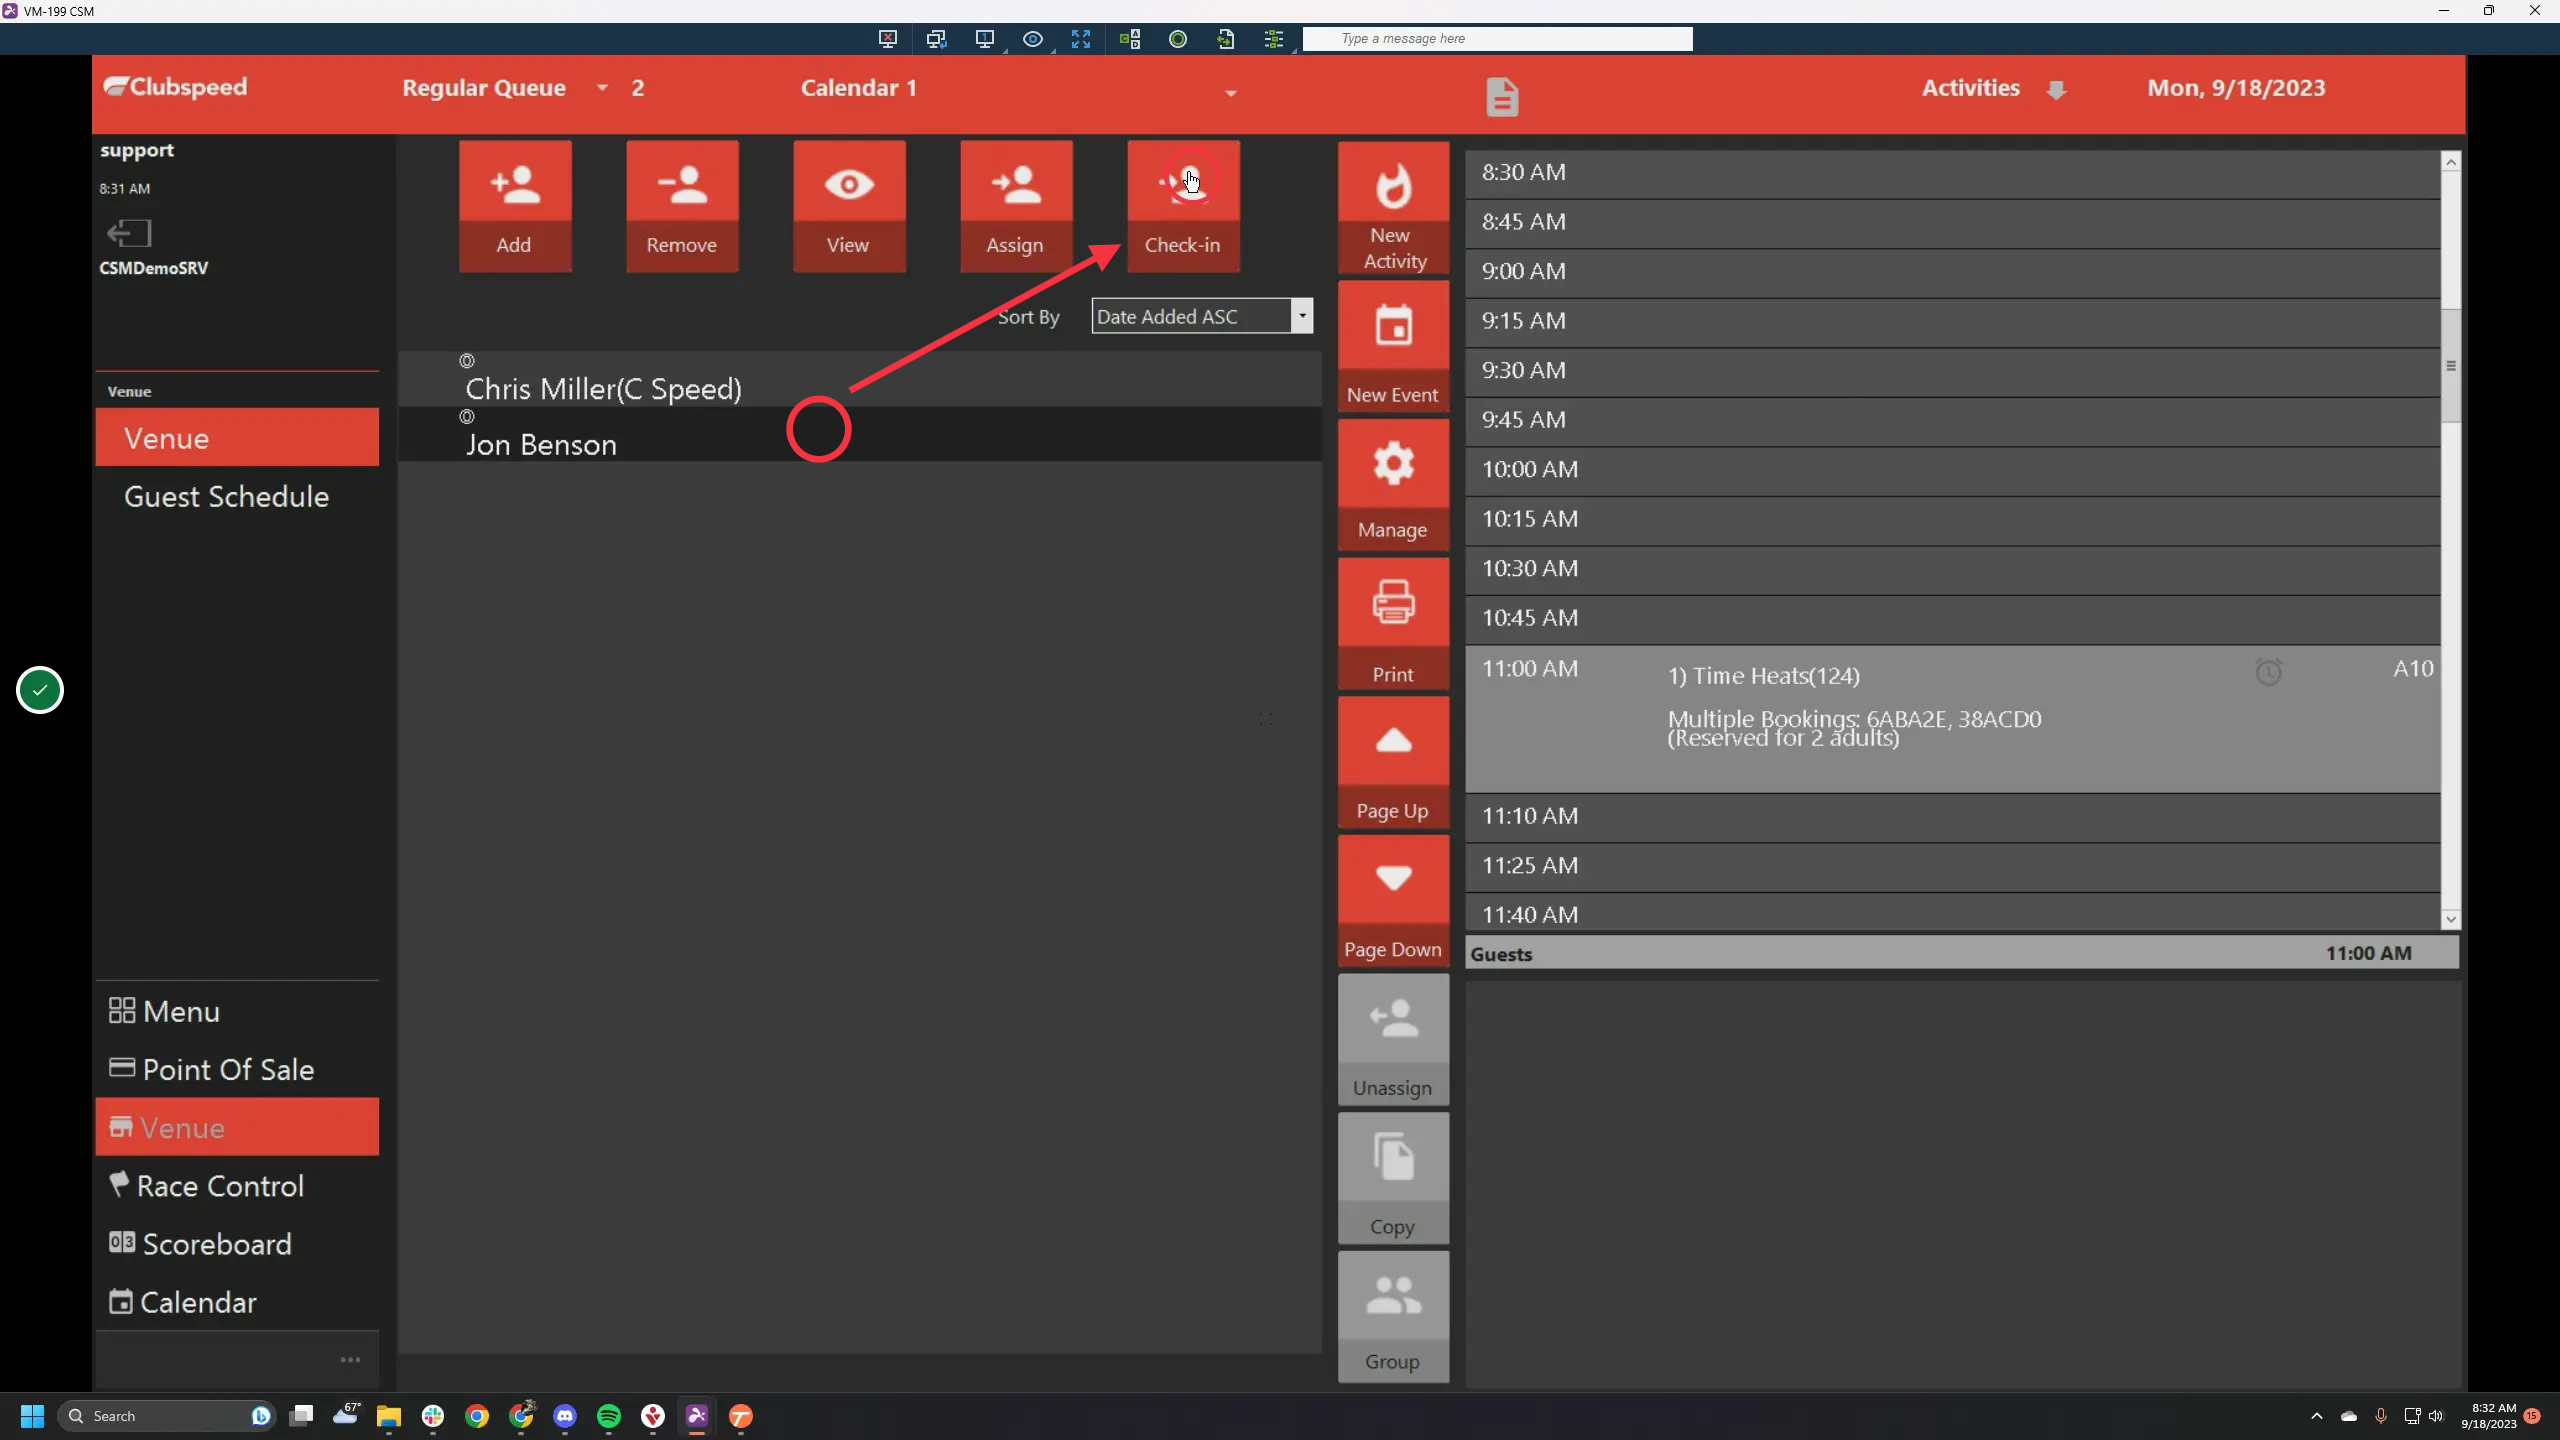Open File Explorer from the taskbar
The image size is (2560, 1440).
(x=389, y=1416)
